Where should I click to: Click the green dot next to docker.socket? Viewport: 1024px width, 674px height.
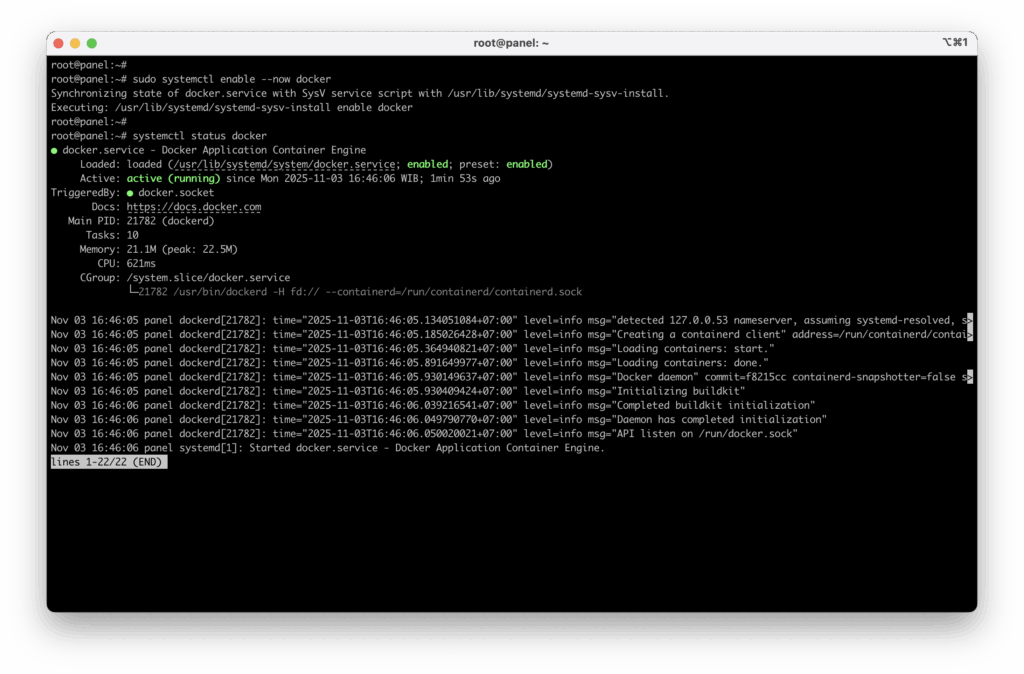[x=130, y=192]
